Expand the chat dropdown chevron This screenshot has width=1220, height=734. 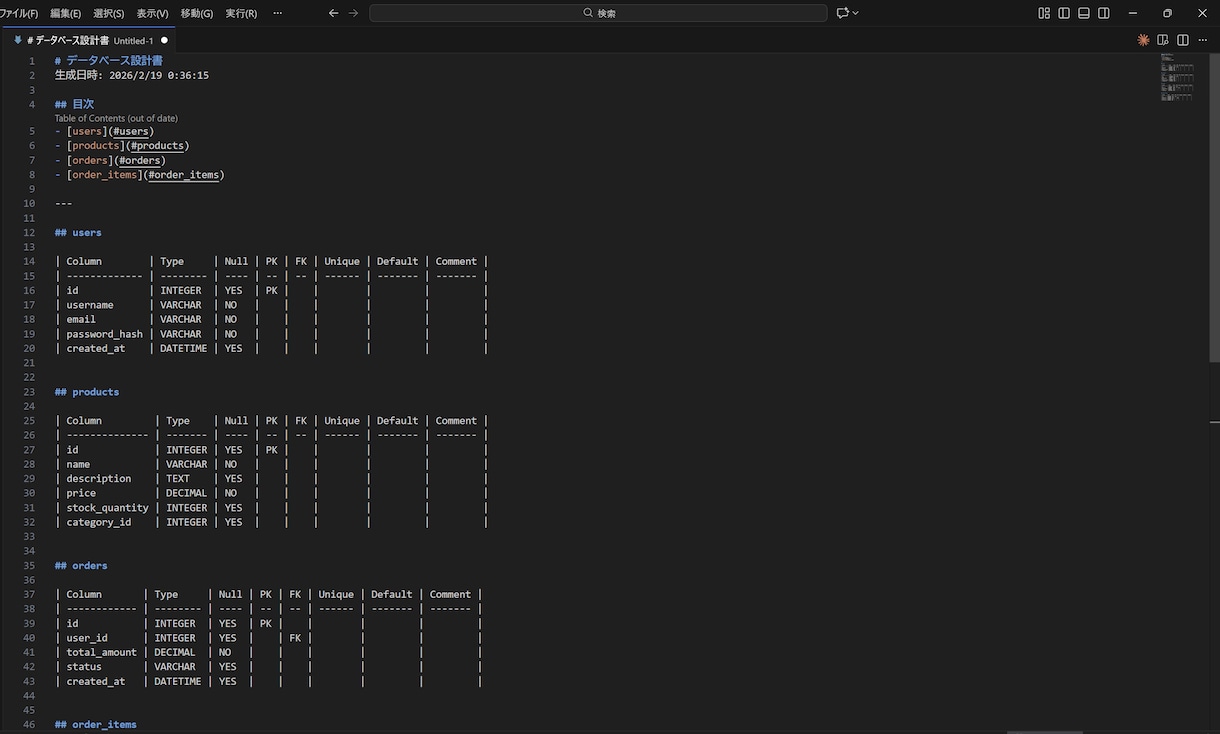pyautogui.click(x=856, y=13)
